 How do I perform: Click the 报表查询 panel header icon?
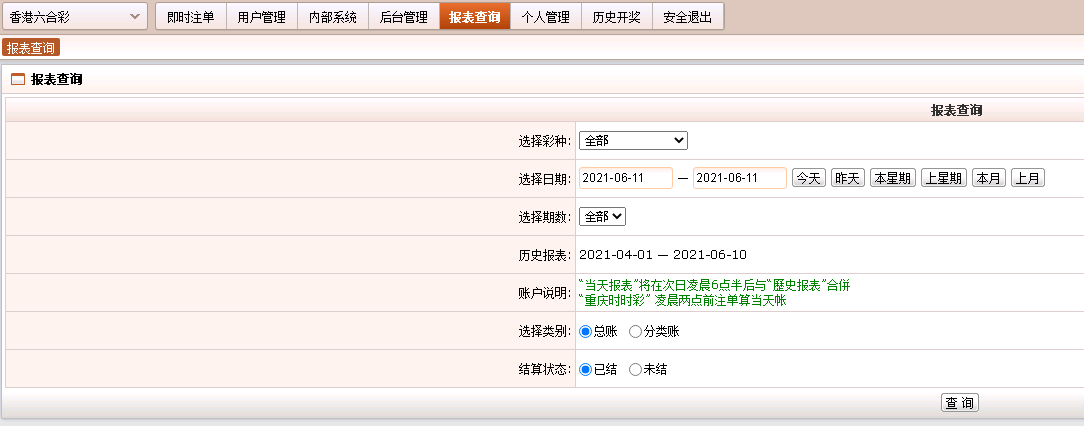click(17, 79)
